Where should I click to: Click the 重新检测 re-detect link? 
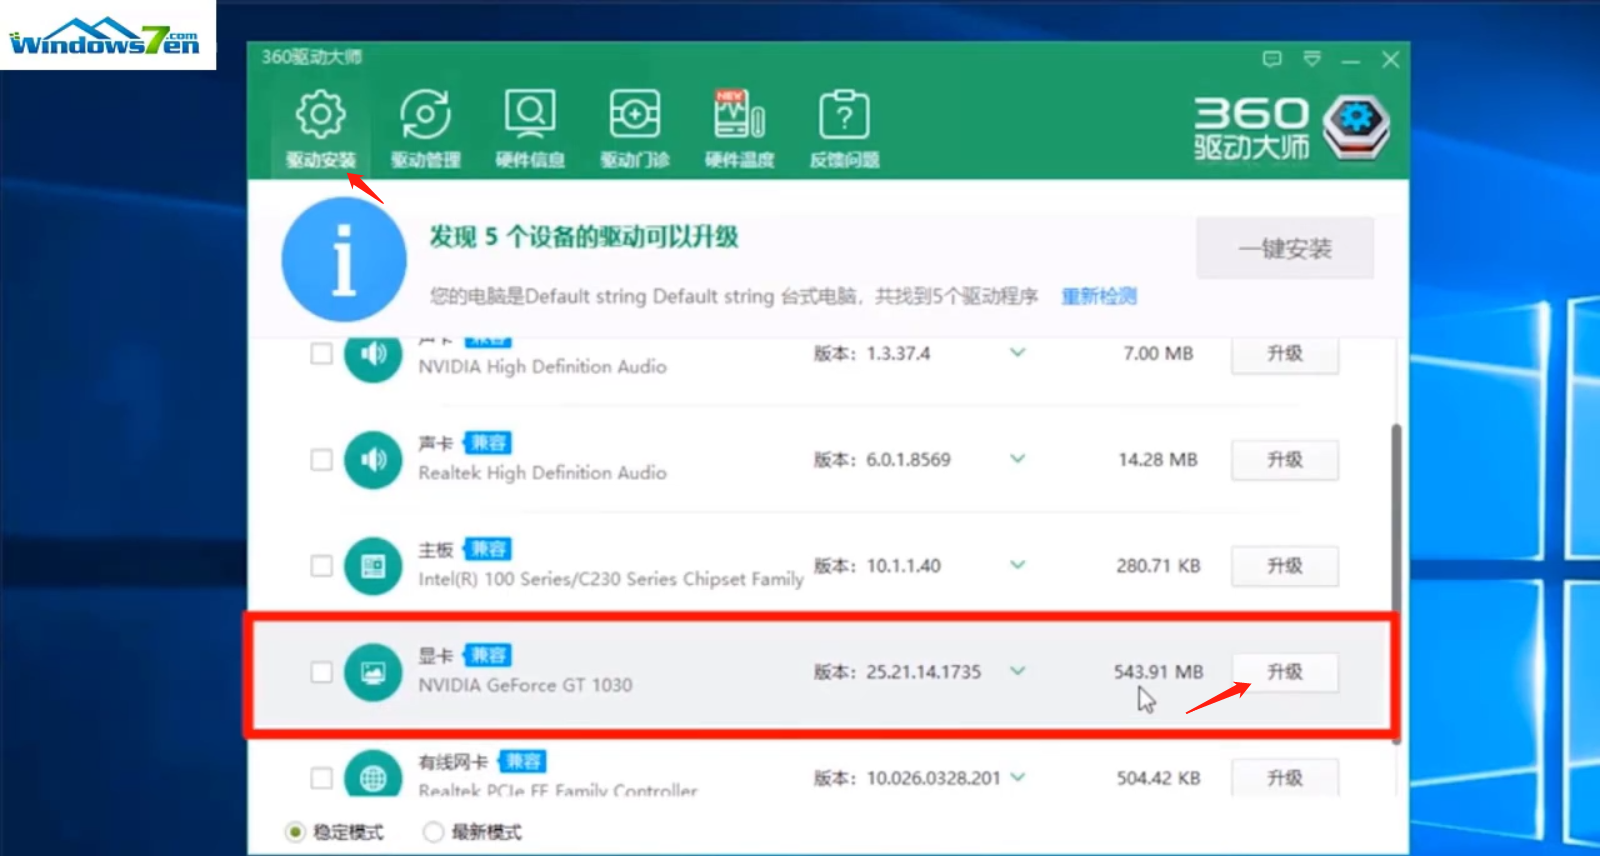click(x=1098, y=296)
